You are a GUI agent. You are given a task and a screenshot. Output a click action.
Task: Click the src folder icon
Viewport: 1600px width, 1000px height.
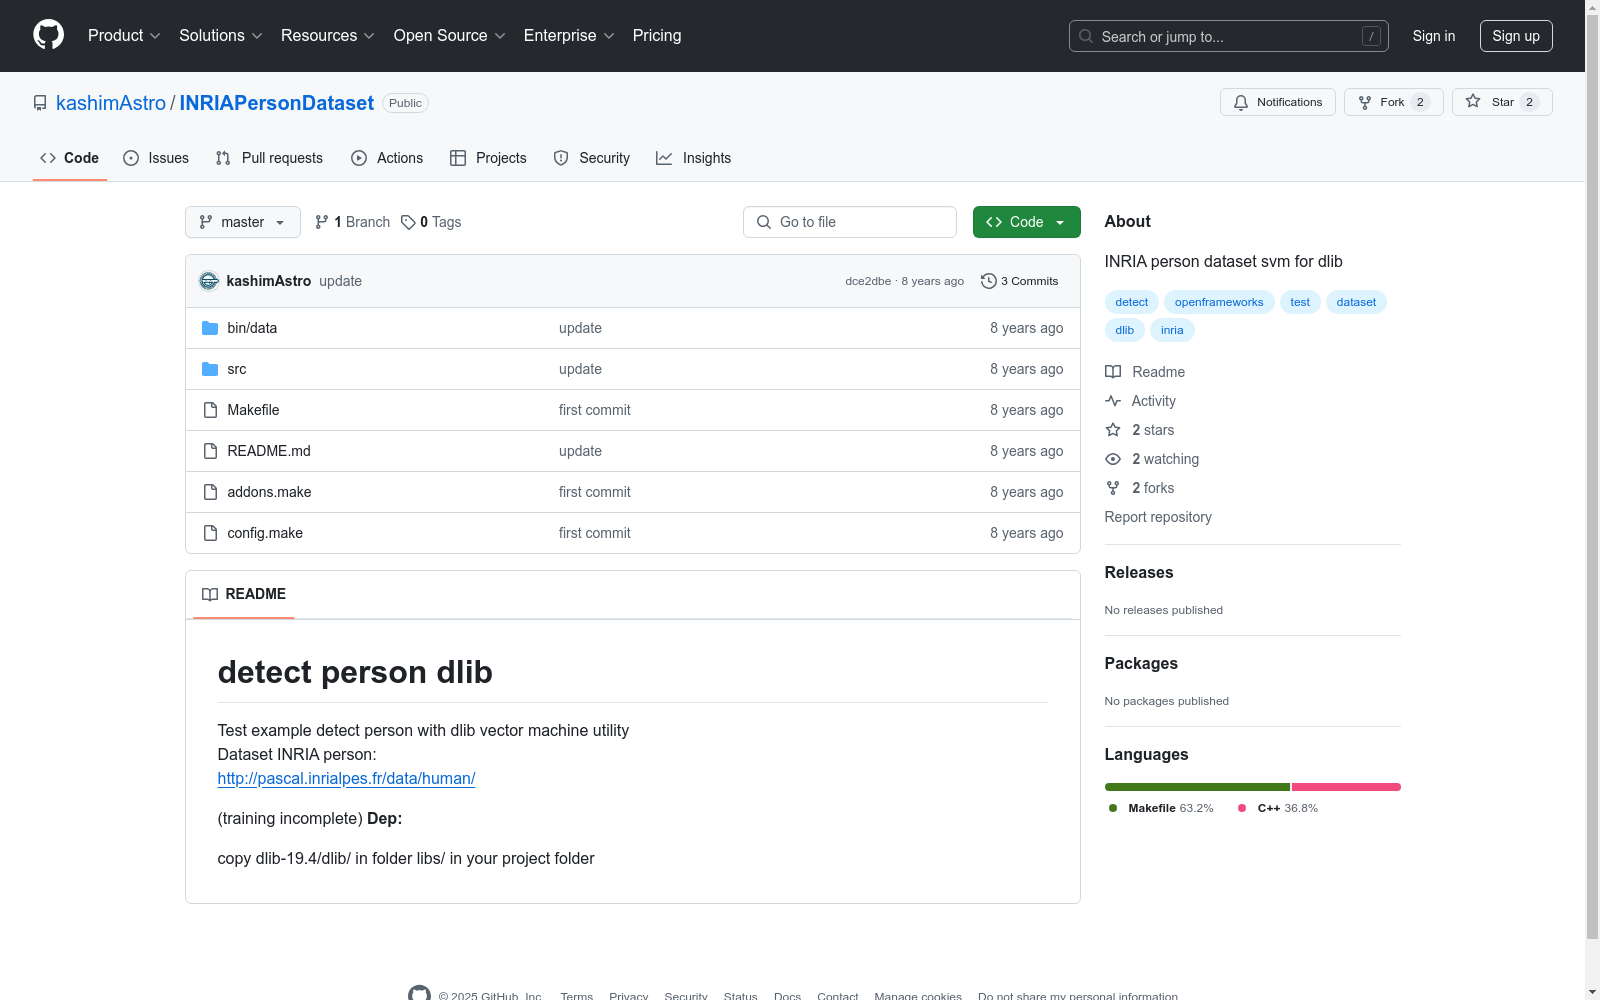210,369
